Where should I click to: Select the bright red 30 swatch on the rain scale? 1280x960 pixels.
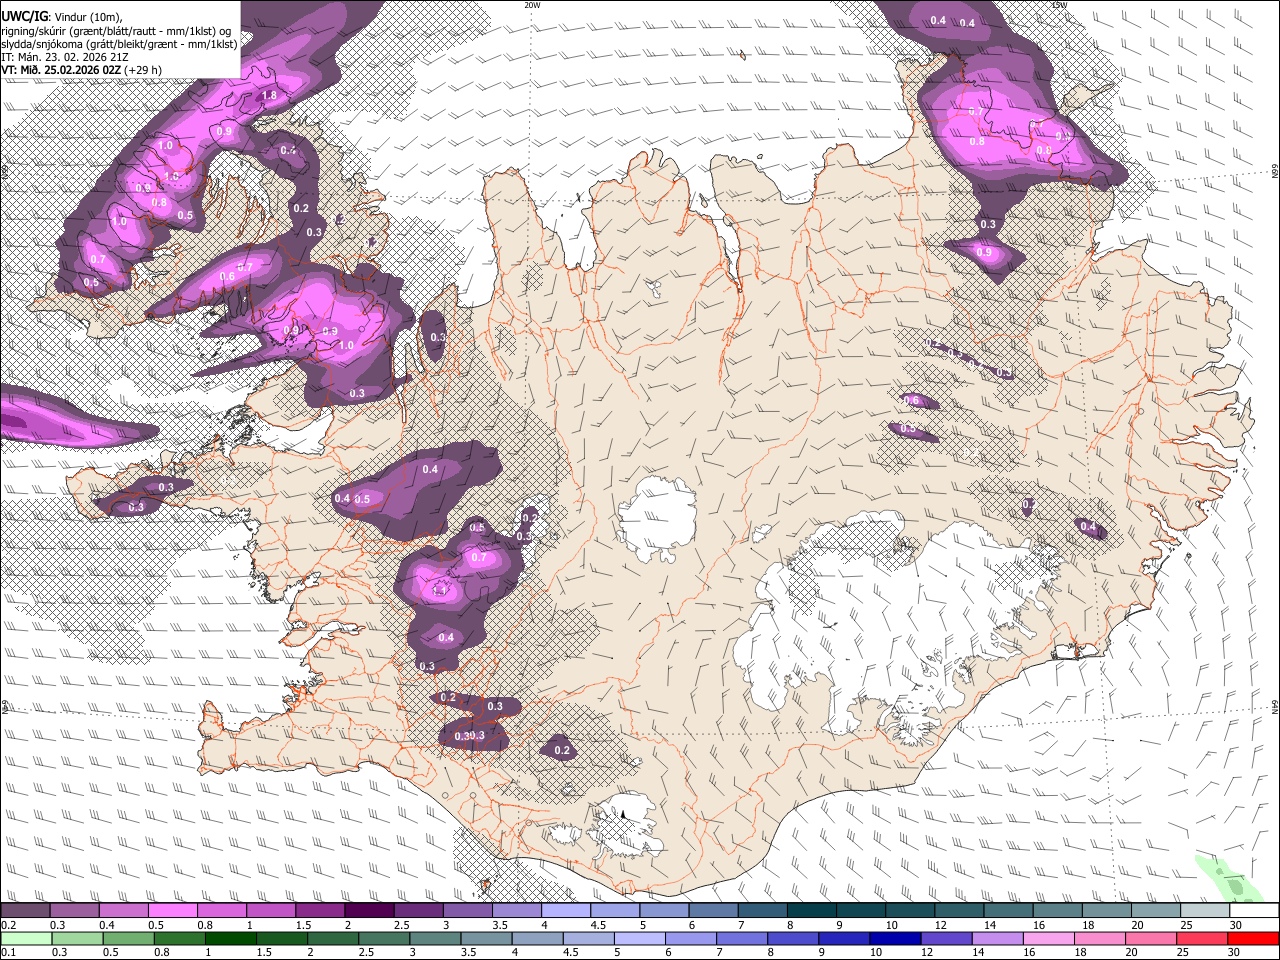pyautogui.click(x=1252, y=938)
